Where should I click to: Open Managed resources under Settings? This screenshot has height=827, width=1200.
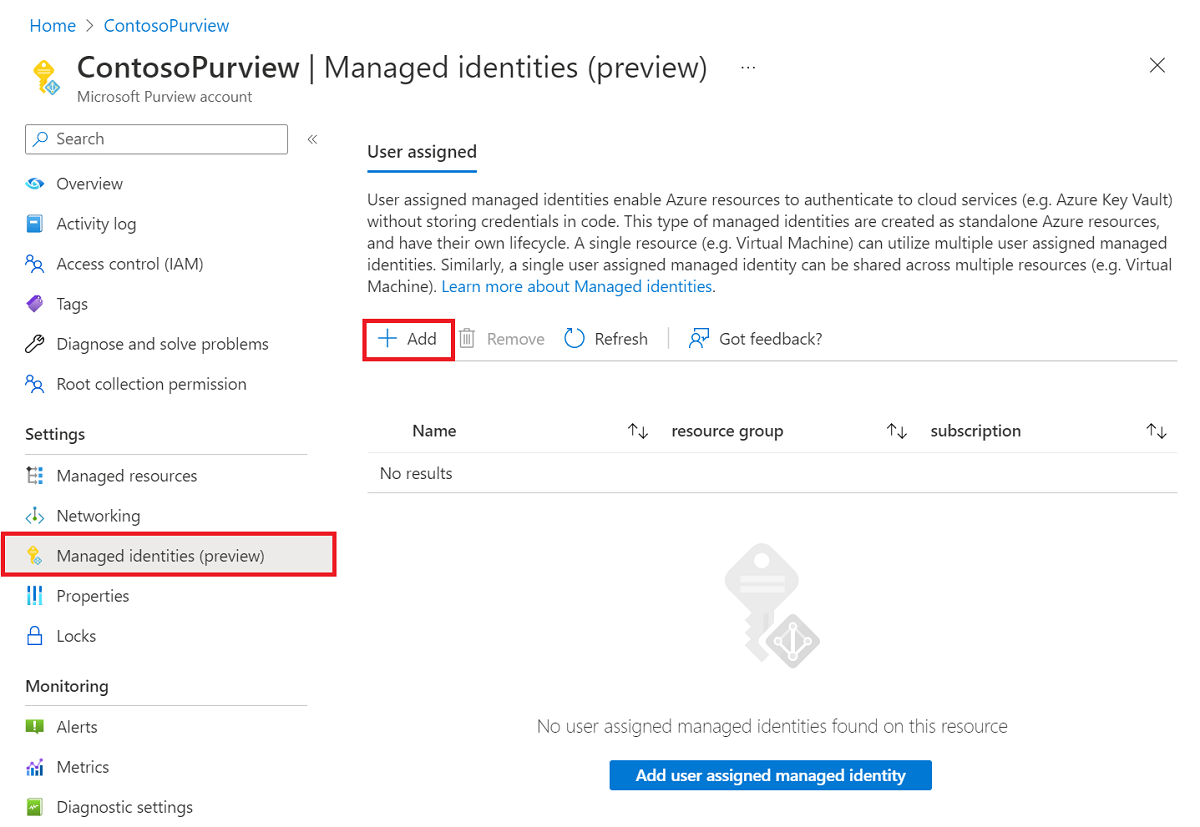click(126, 475)
